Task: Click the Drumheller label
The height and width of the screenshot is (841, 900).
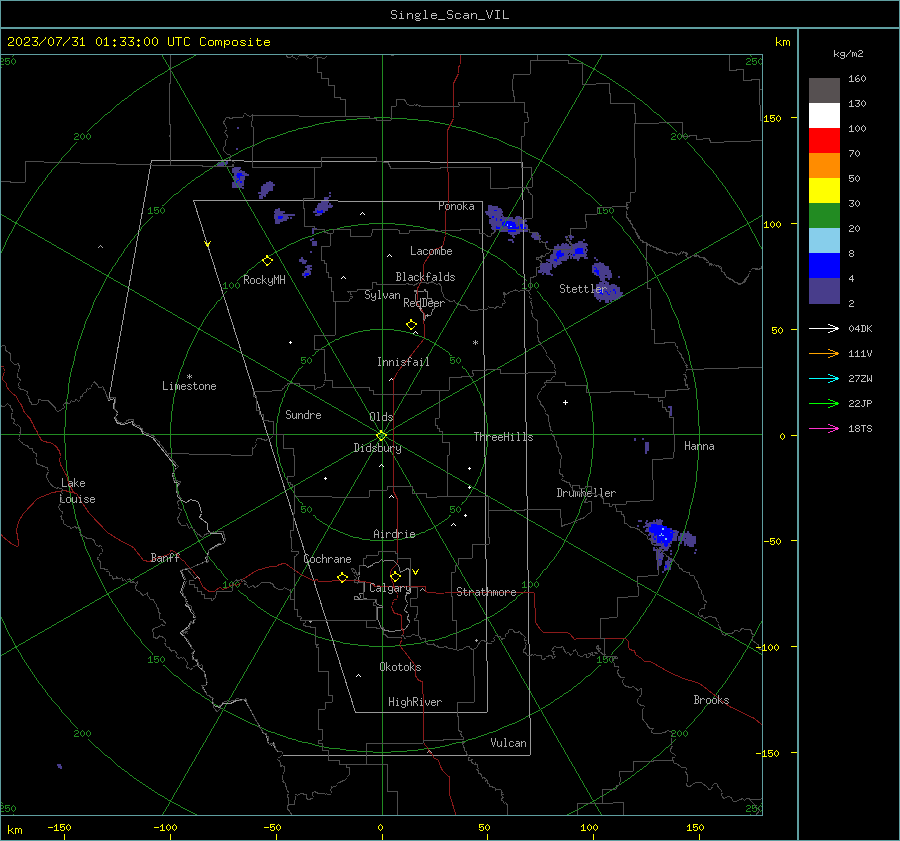Action: click(x=586, y=493)
